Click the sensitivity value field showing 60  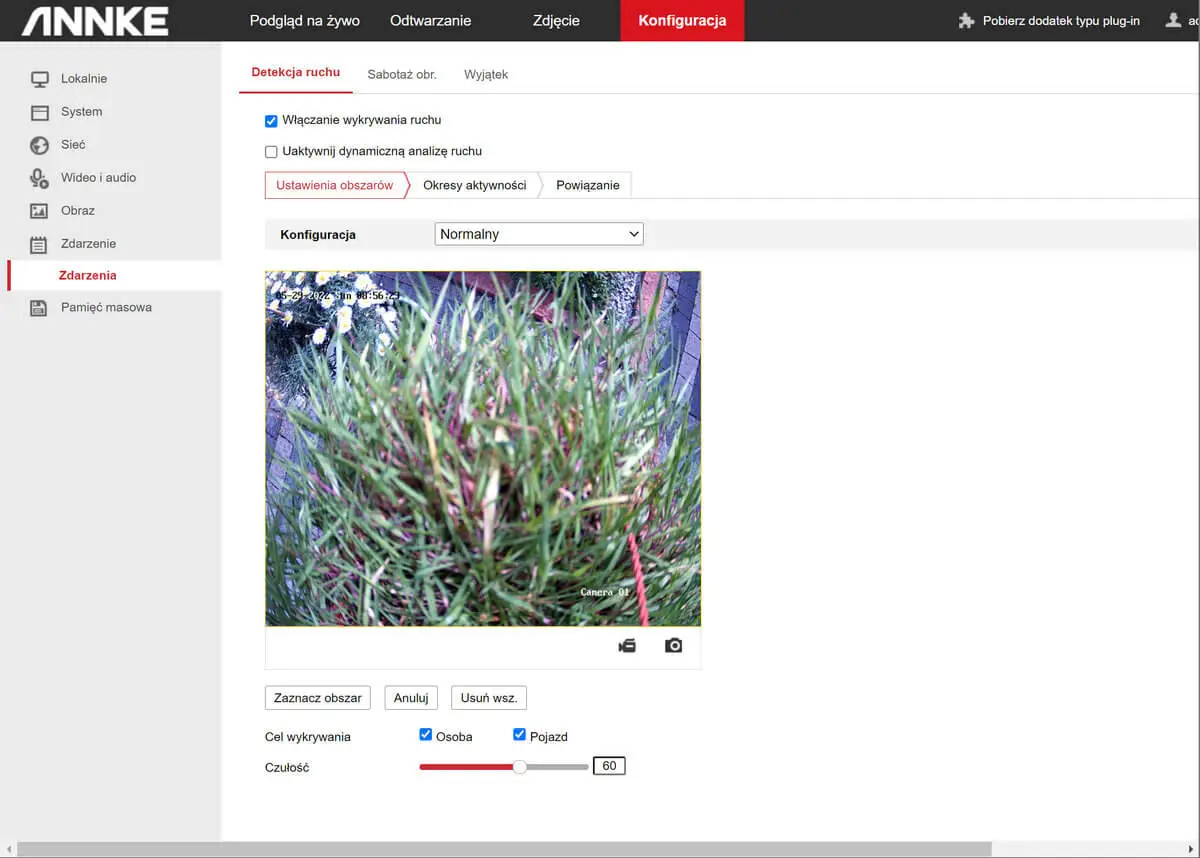pos(609,766)
